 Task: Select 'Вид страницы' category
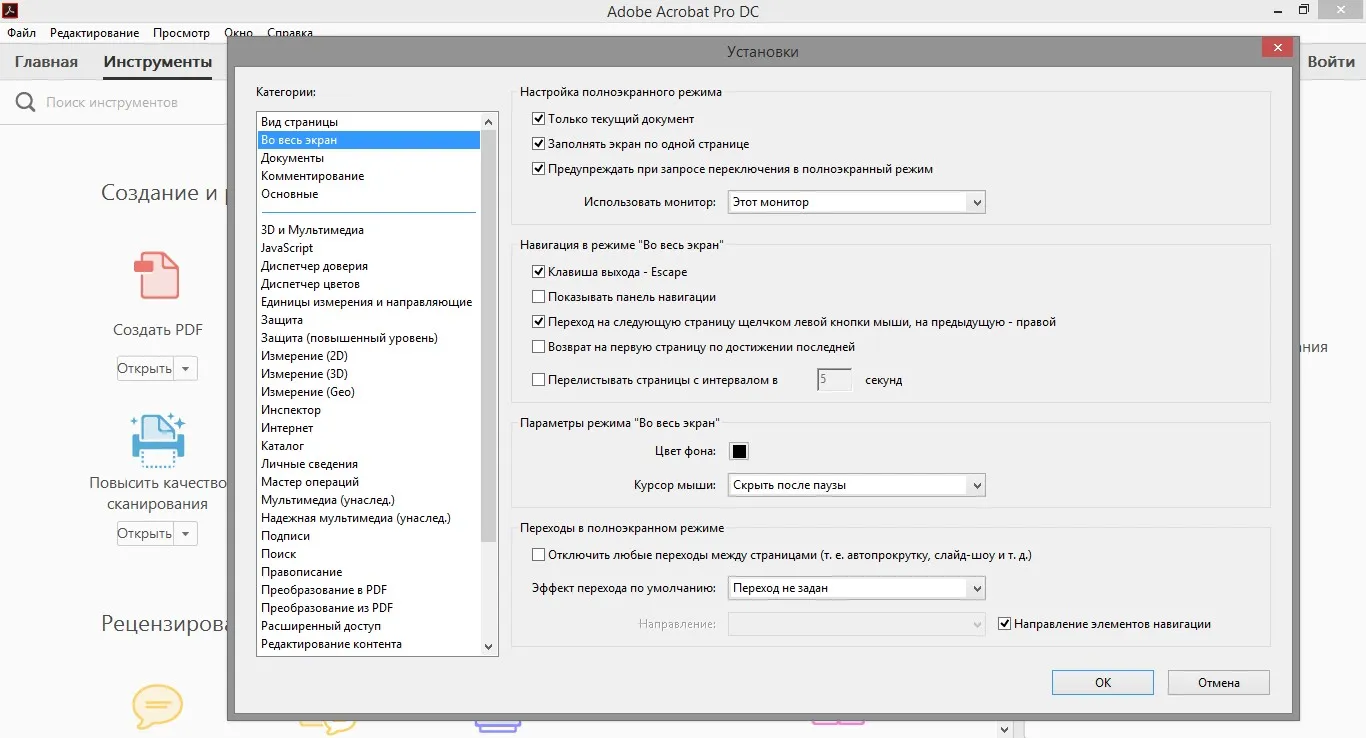click(x=369, y=122)
